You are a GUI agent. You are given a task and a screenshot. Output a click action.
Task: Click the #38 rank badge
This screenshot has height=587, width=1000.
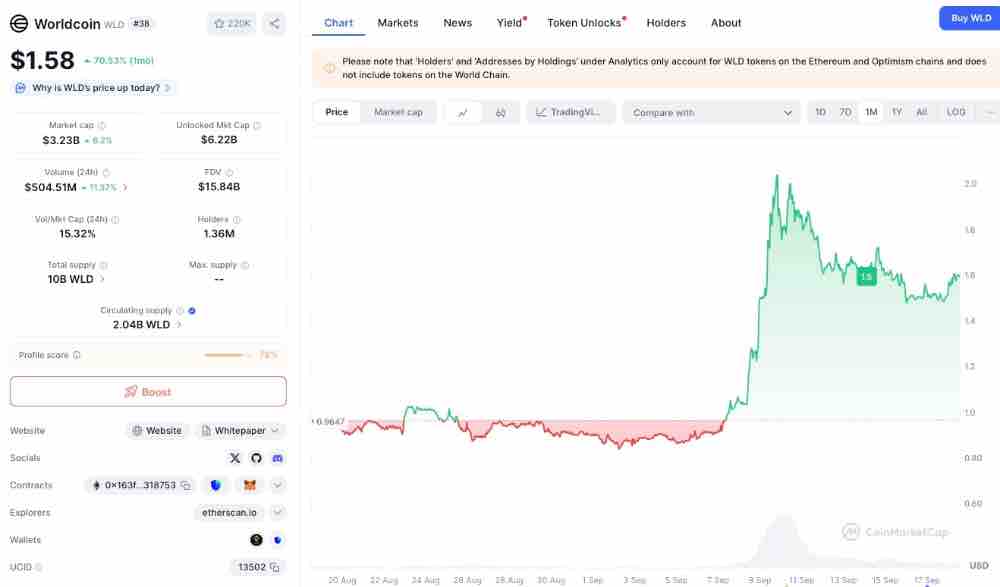tap(141, 24)
